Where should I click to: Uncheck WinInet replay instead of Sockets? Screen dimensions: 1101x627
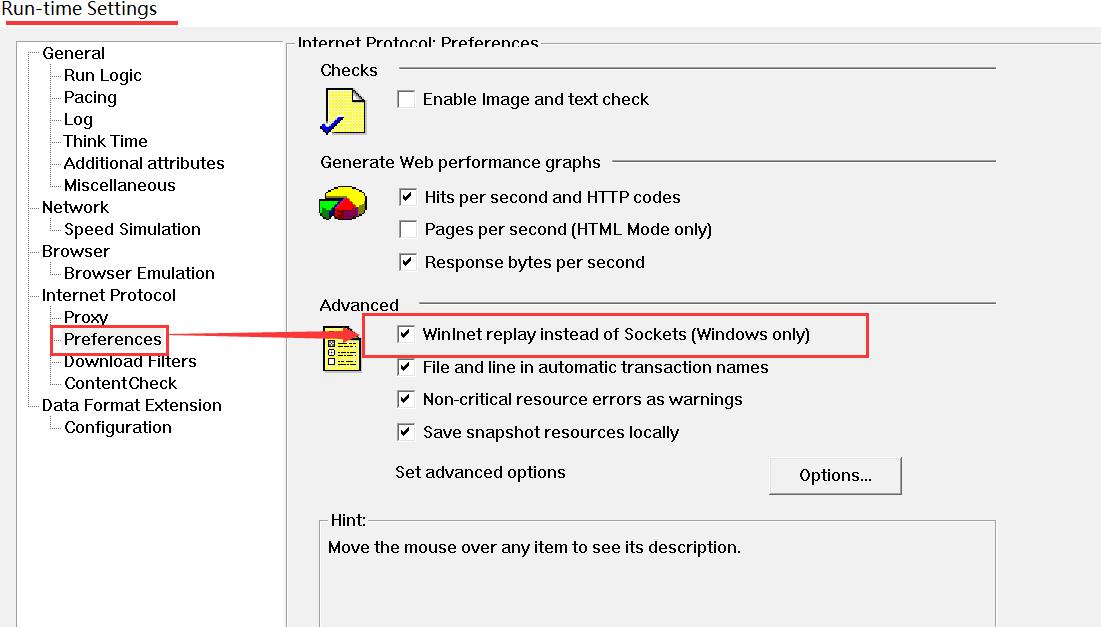[406, 334]
